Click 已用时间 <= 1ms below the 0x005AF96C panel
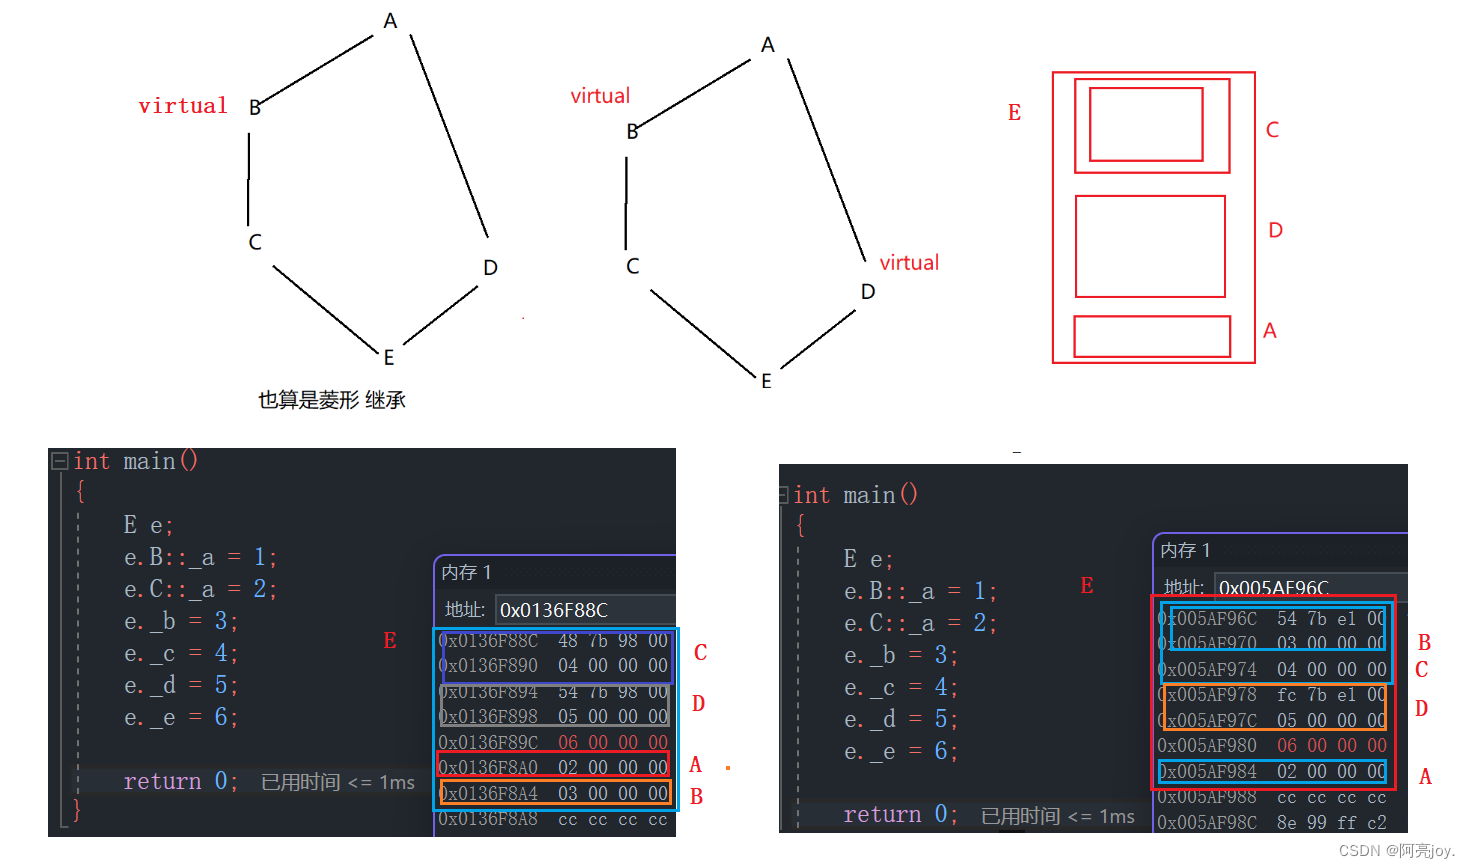This screenshot has width=1470, height=868. [1058, 816]
